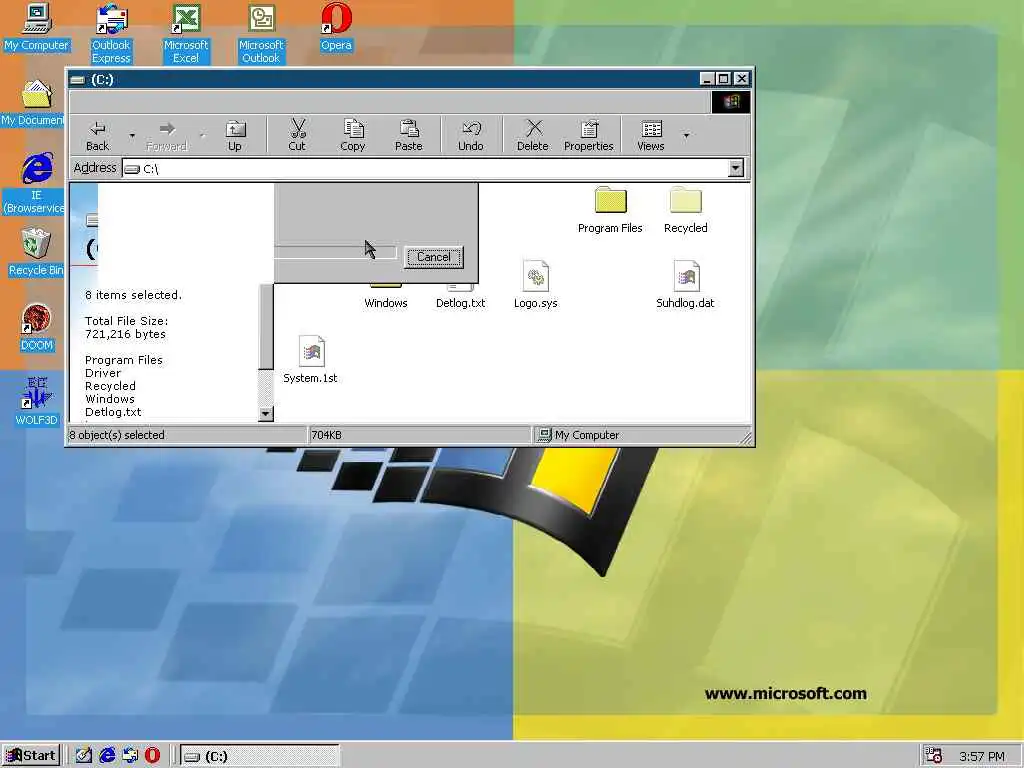
Task: Click inside the Address field showing C:\
Action: click(425, 168)
